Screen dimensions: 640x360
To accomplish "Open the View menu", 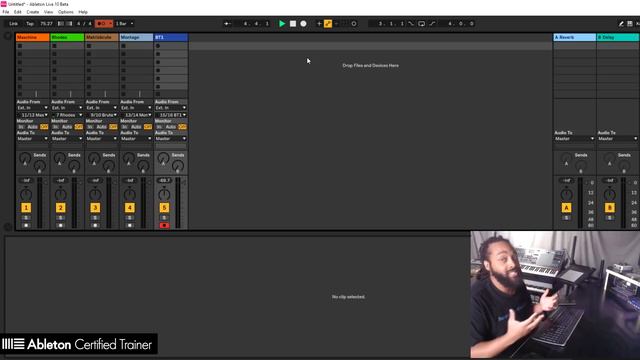I will 48,12.
